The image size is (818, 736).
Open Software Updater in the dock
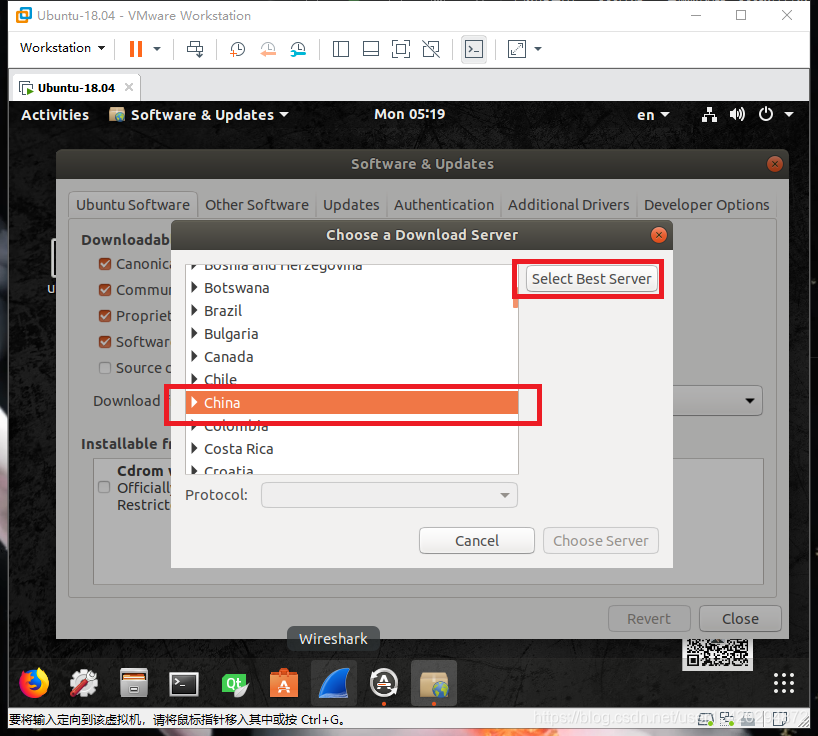point(384,683)
